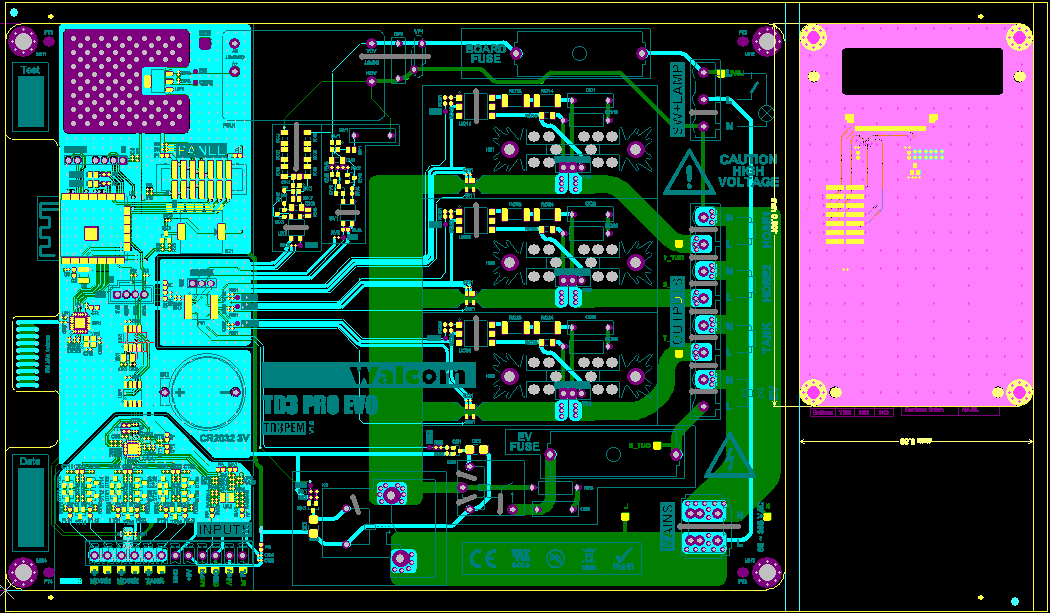The height and width of the screenshot is (613, 1050).
Task: Select the CAUTION HIGH VOLTAGE text
Action: [x=749, y=171]
